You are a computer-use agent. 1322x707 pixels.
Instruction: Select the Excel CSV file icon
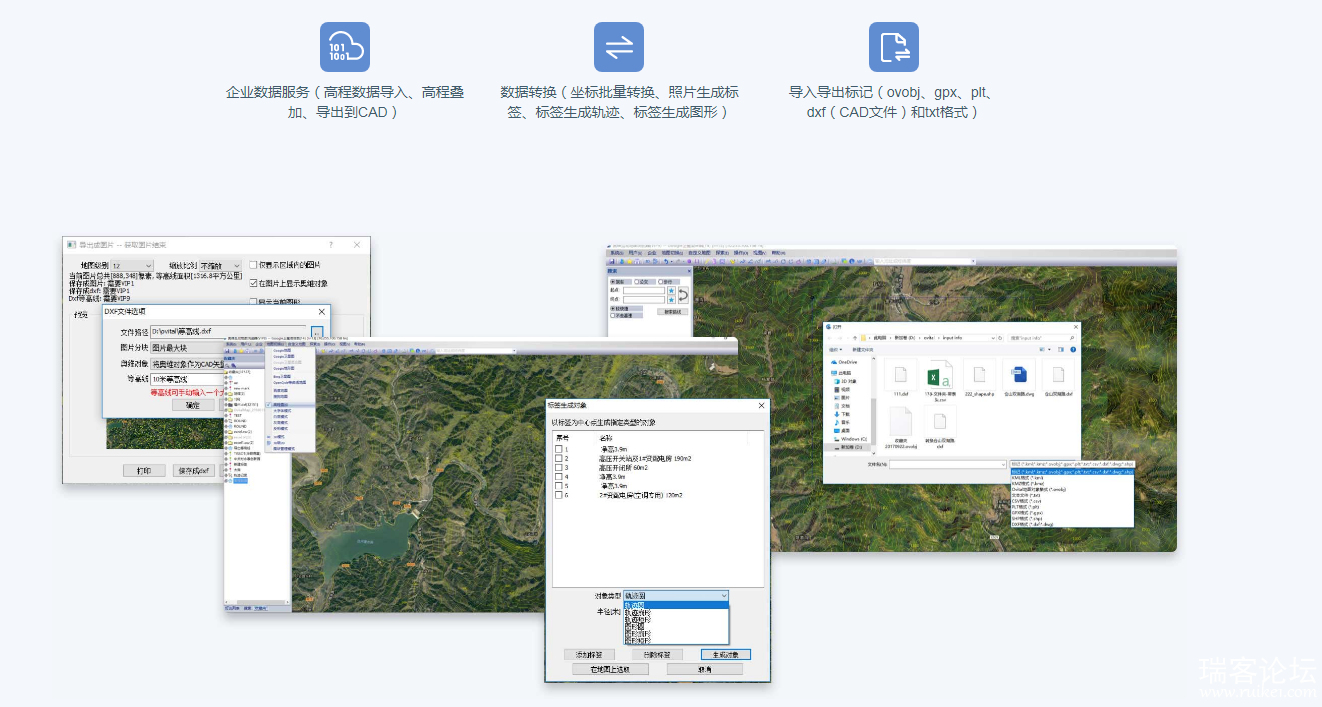[x=940, y=376]
